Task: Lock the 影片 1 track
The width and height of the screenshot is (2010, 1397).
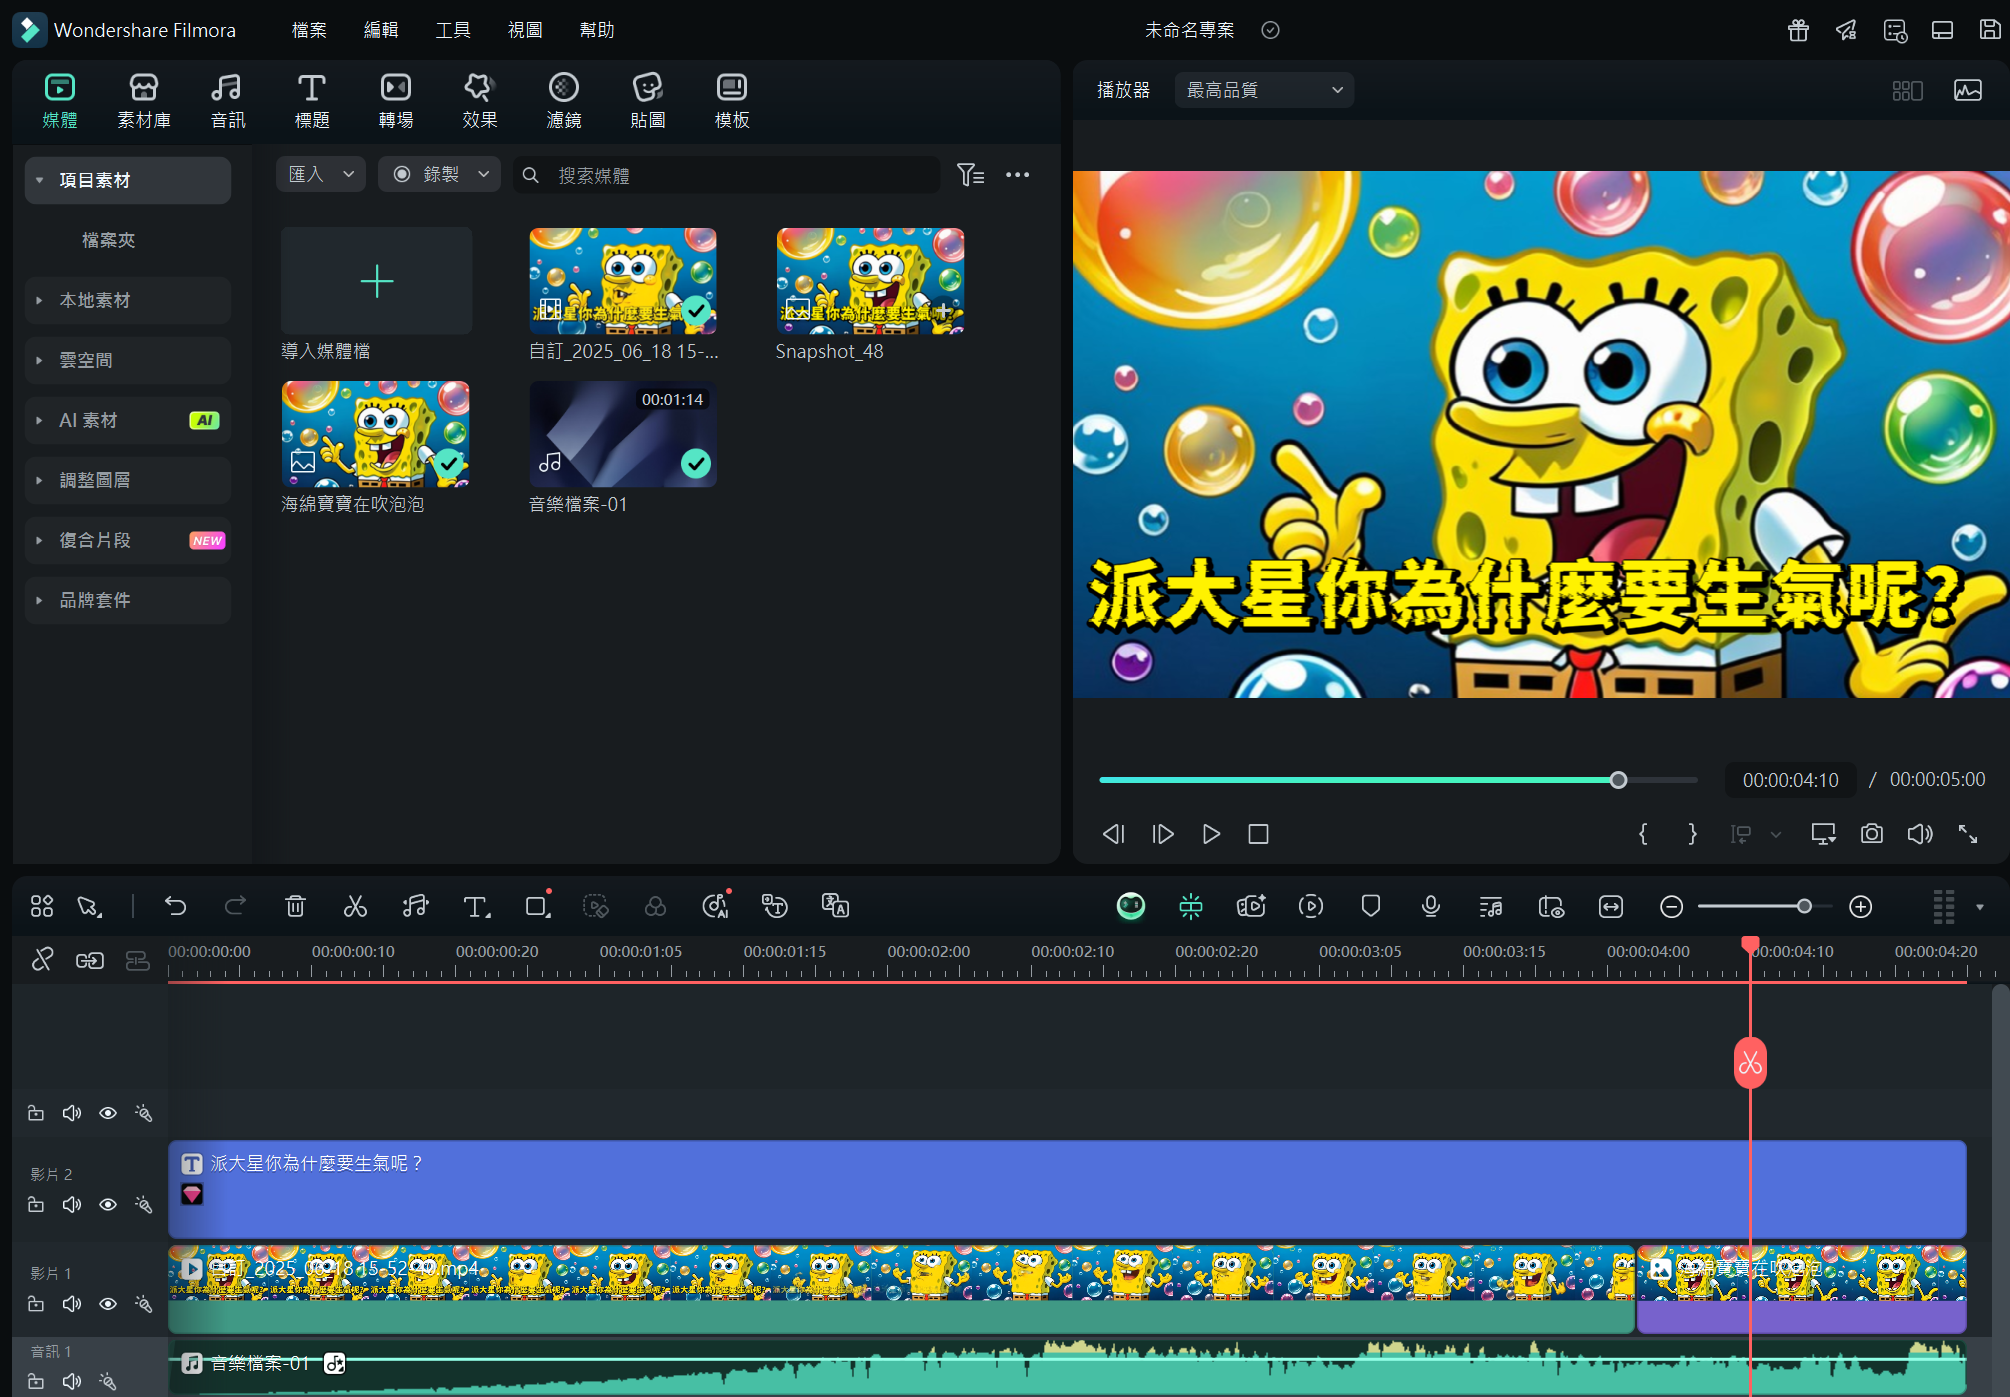Action: point(36,1304)
